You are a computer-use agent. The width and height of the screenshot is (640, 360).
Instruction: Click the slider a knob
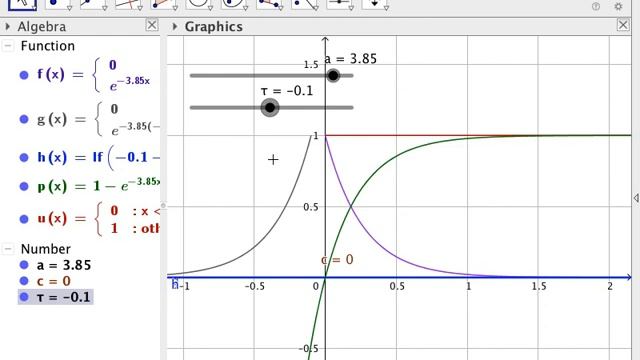click(x=333, y=76)
